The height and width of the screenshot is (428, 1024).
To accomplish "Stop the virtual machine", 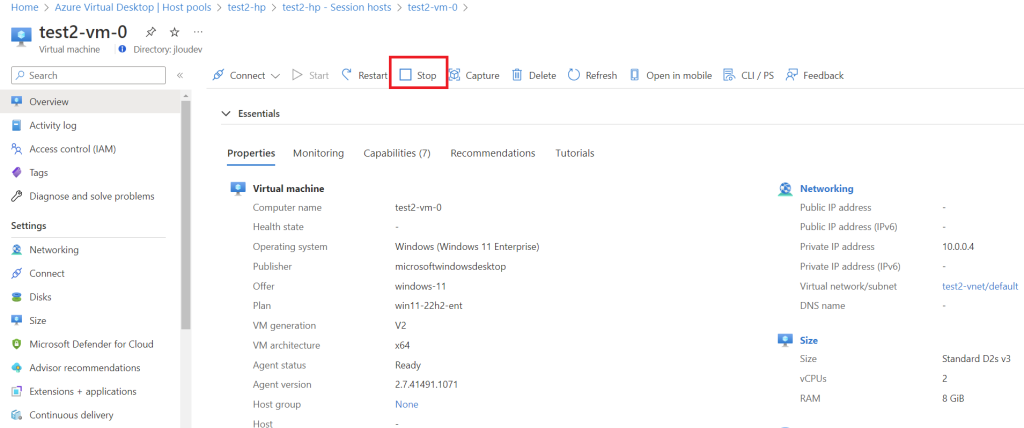I will pyautogui.click(x=418, y=75).
